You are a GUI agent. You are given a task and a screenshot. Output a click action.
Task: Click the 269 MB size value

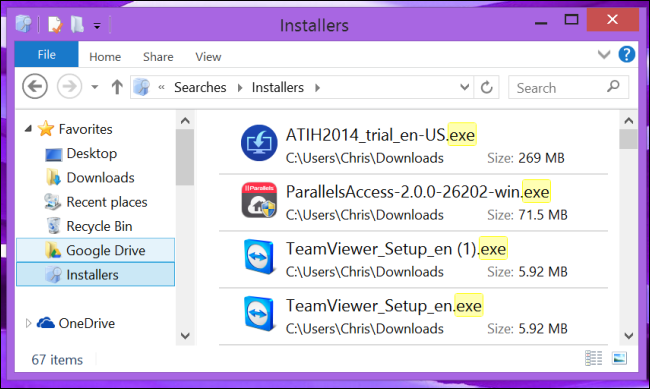541,158
